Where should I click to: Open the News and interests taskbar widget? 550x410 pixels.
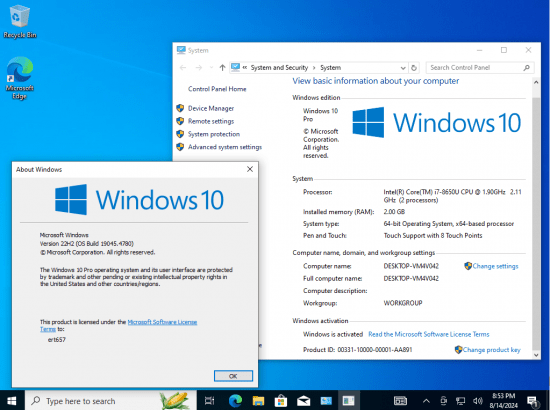(400, 401)
